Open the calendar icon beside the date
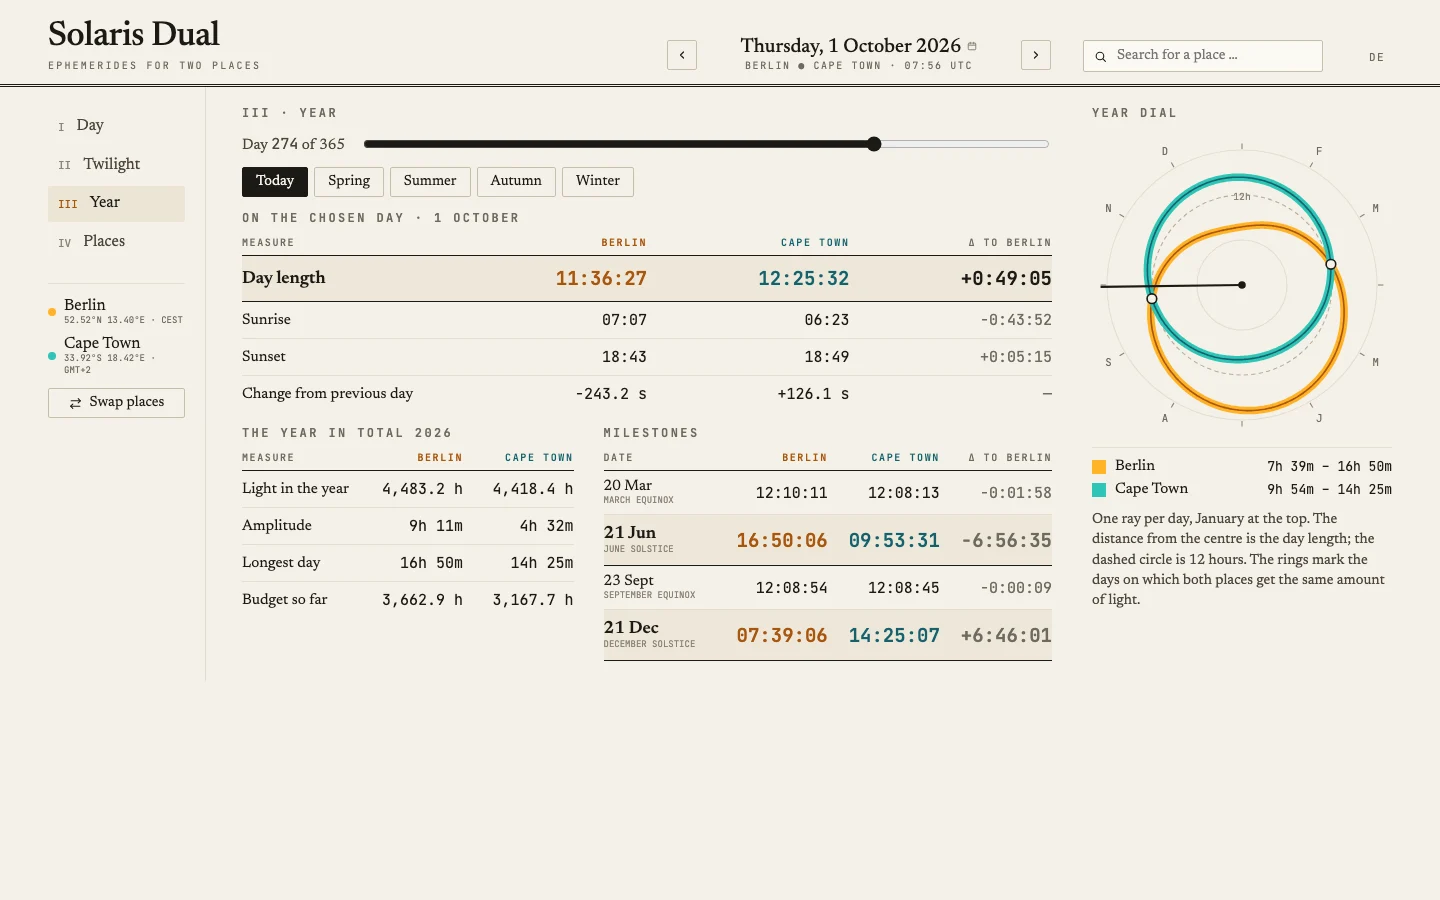The width and height of the screenshot is (1440, 900). point(972,46)
